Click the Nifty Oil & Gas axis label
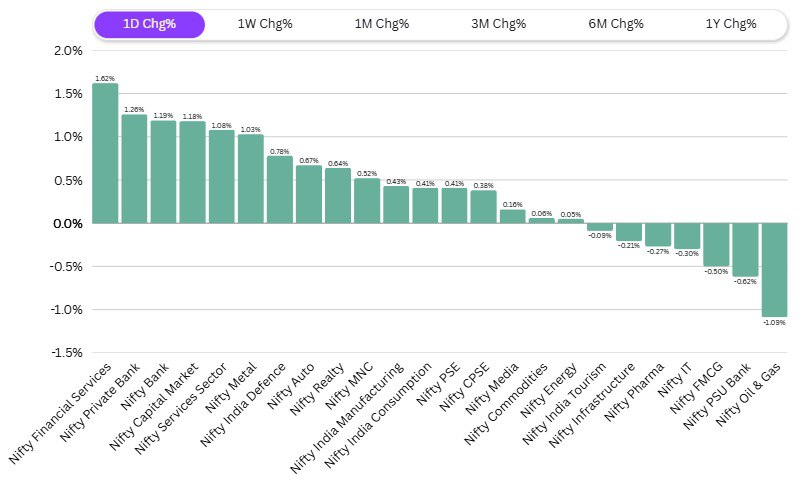Image resolution: width=802 pixels, height=485 pixels. pos(748,394)
